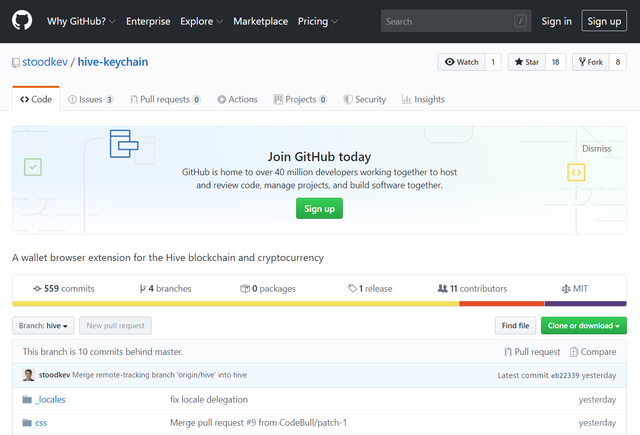Switch to the Insights tab

coord(423,99)
